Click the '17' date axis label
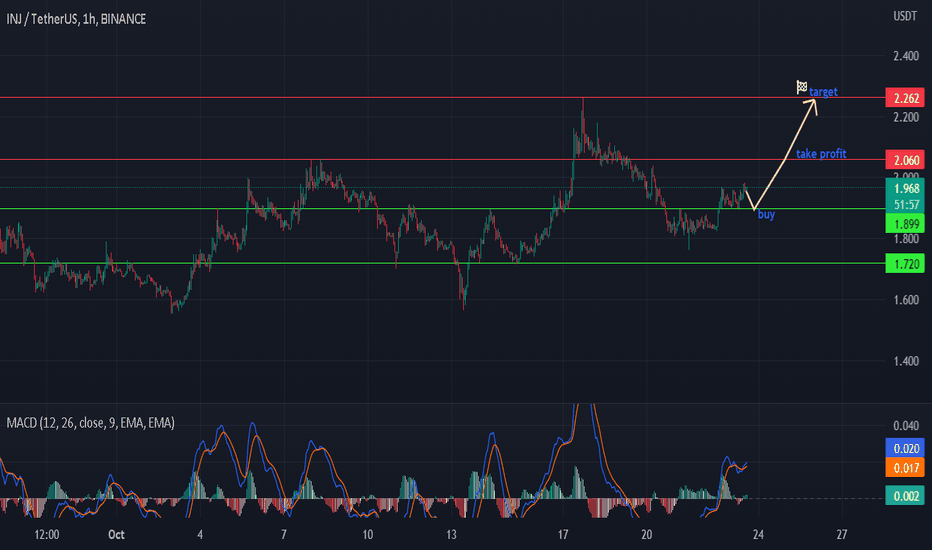The height and width of the screenshot is (550, 932). [x=563, y=535]
